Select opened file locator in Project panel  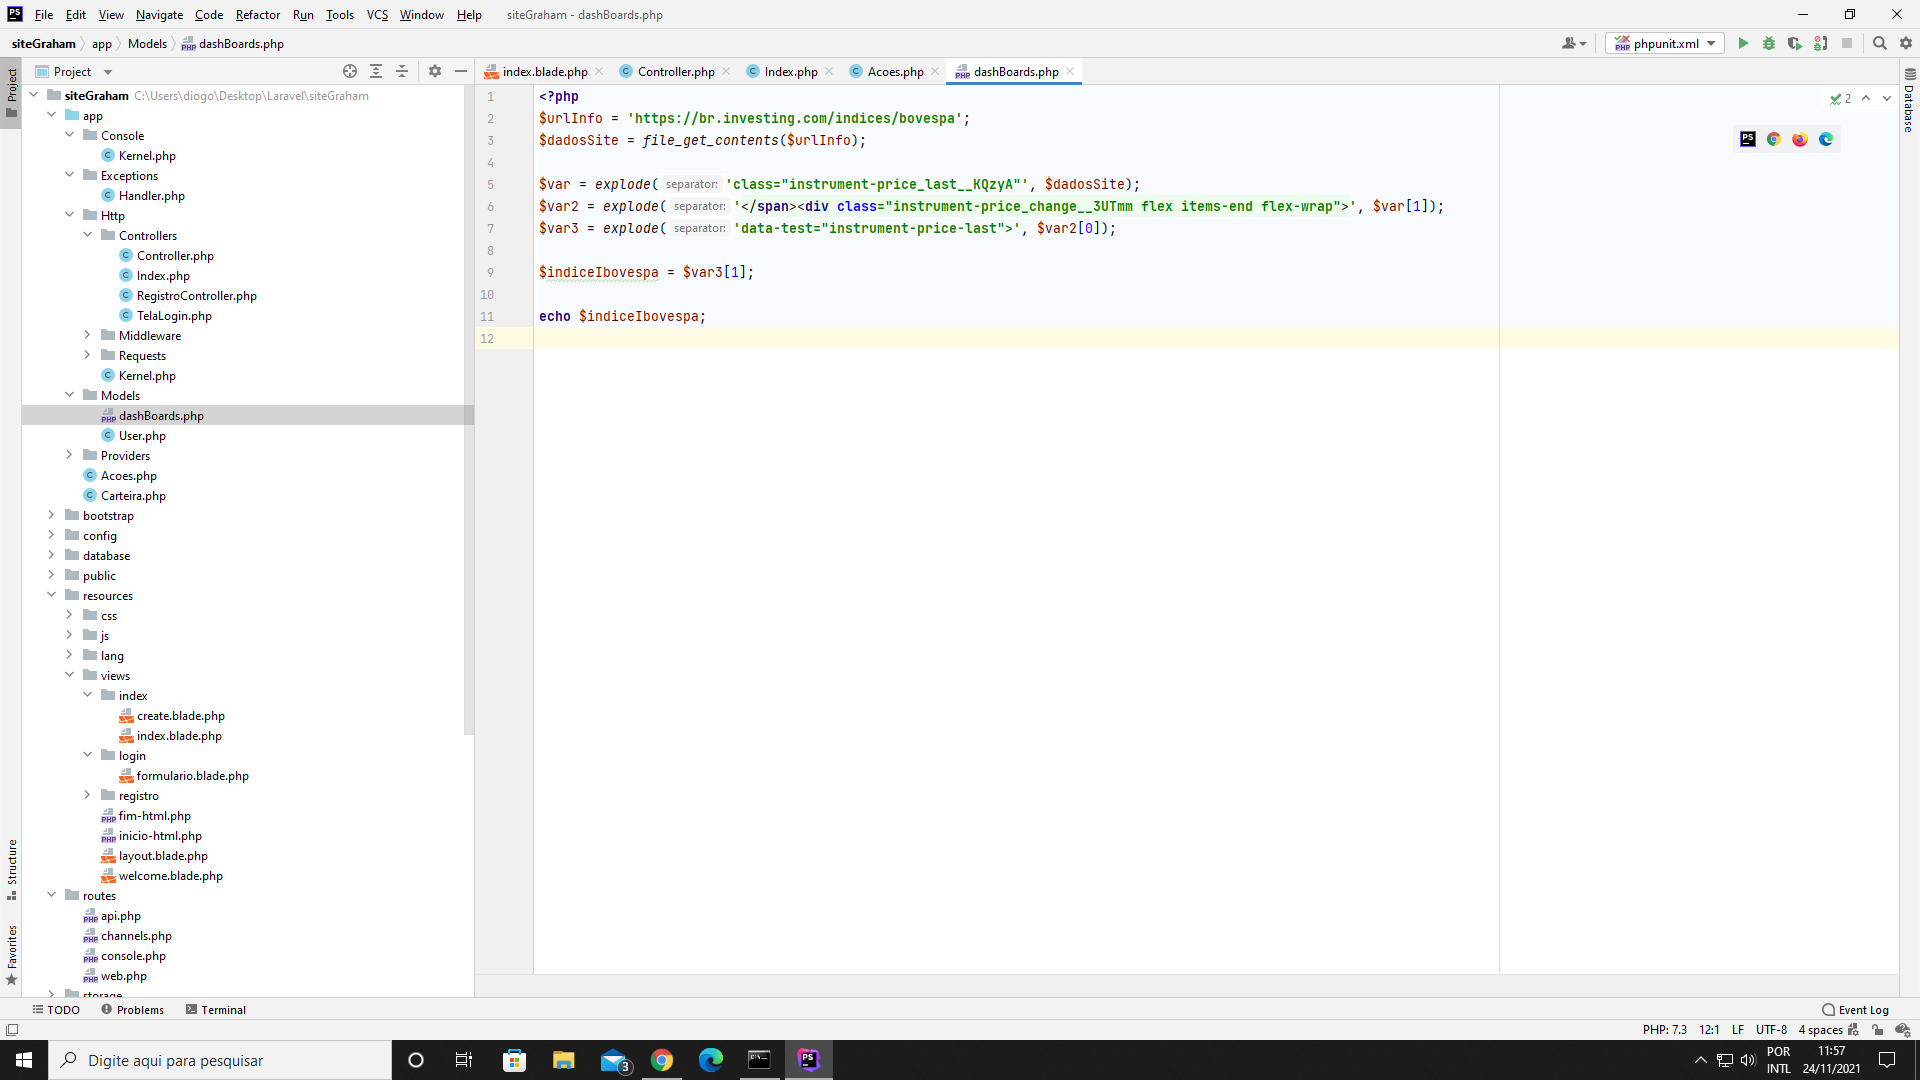coord(350,71)
